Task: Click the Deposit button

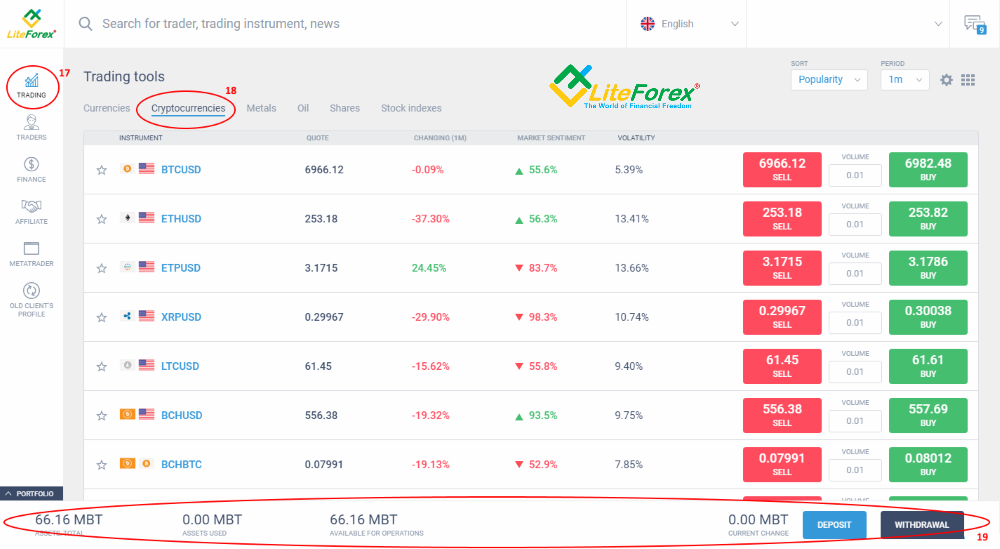Action: (x=834, y=525)
